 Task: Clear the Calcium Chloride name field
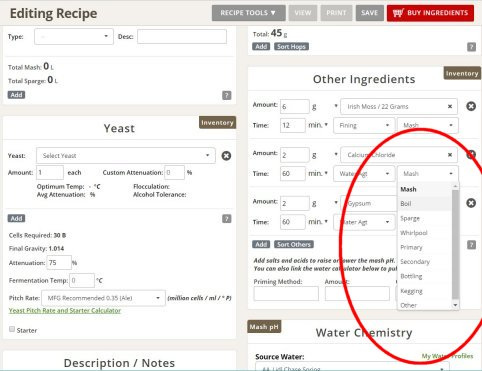click(450, 155)
